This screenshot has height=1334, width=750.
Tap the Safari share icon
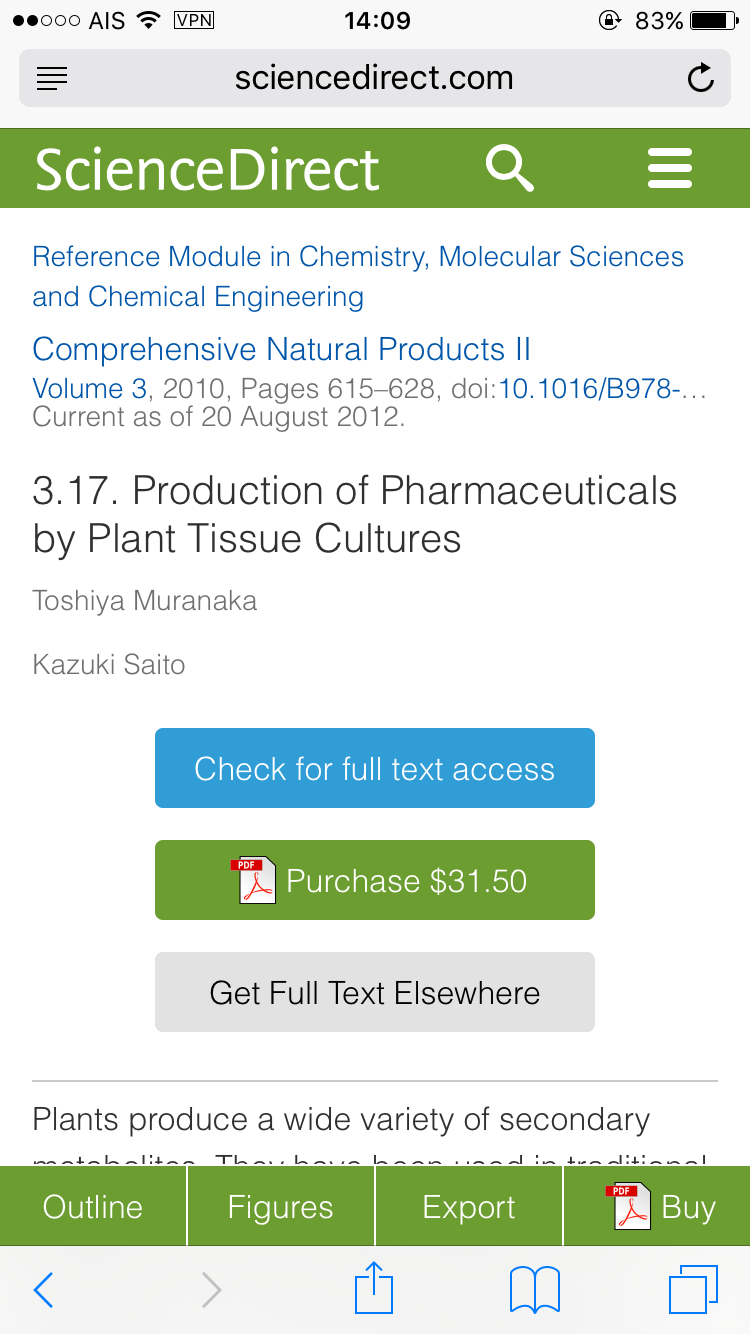(x=375, y=1288)
